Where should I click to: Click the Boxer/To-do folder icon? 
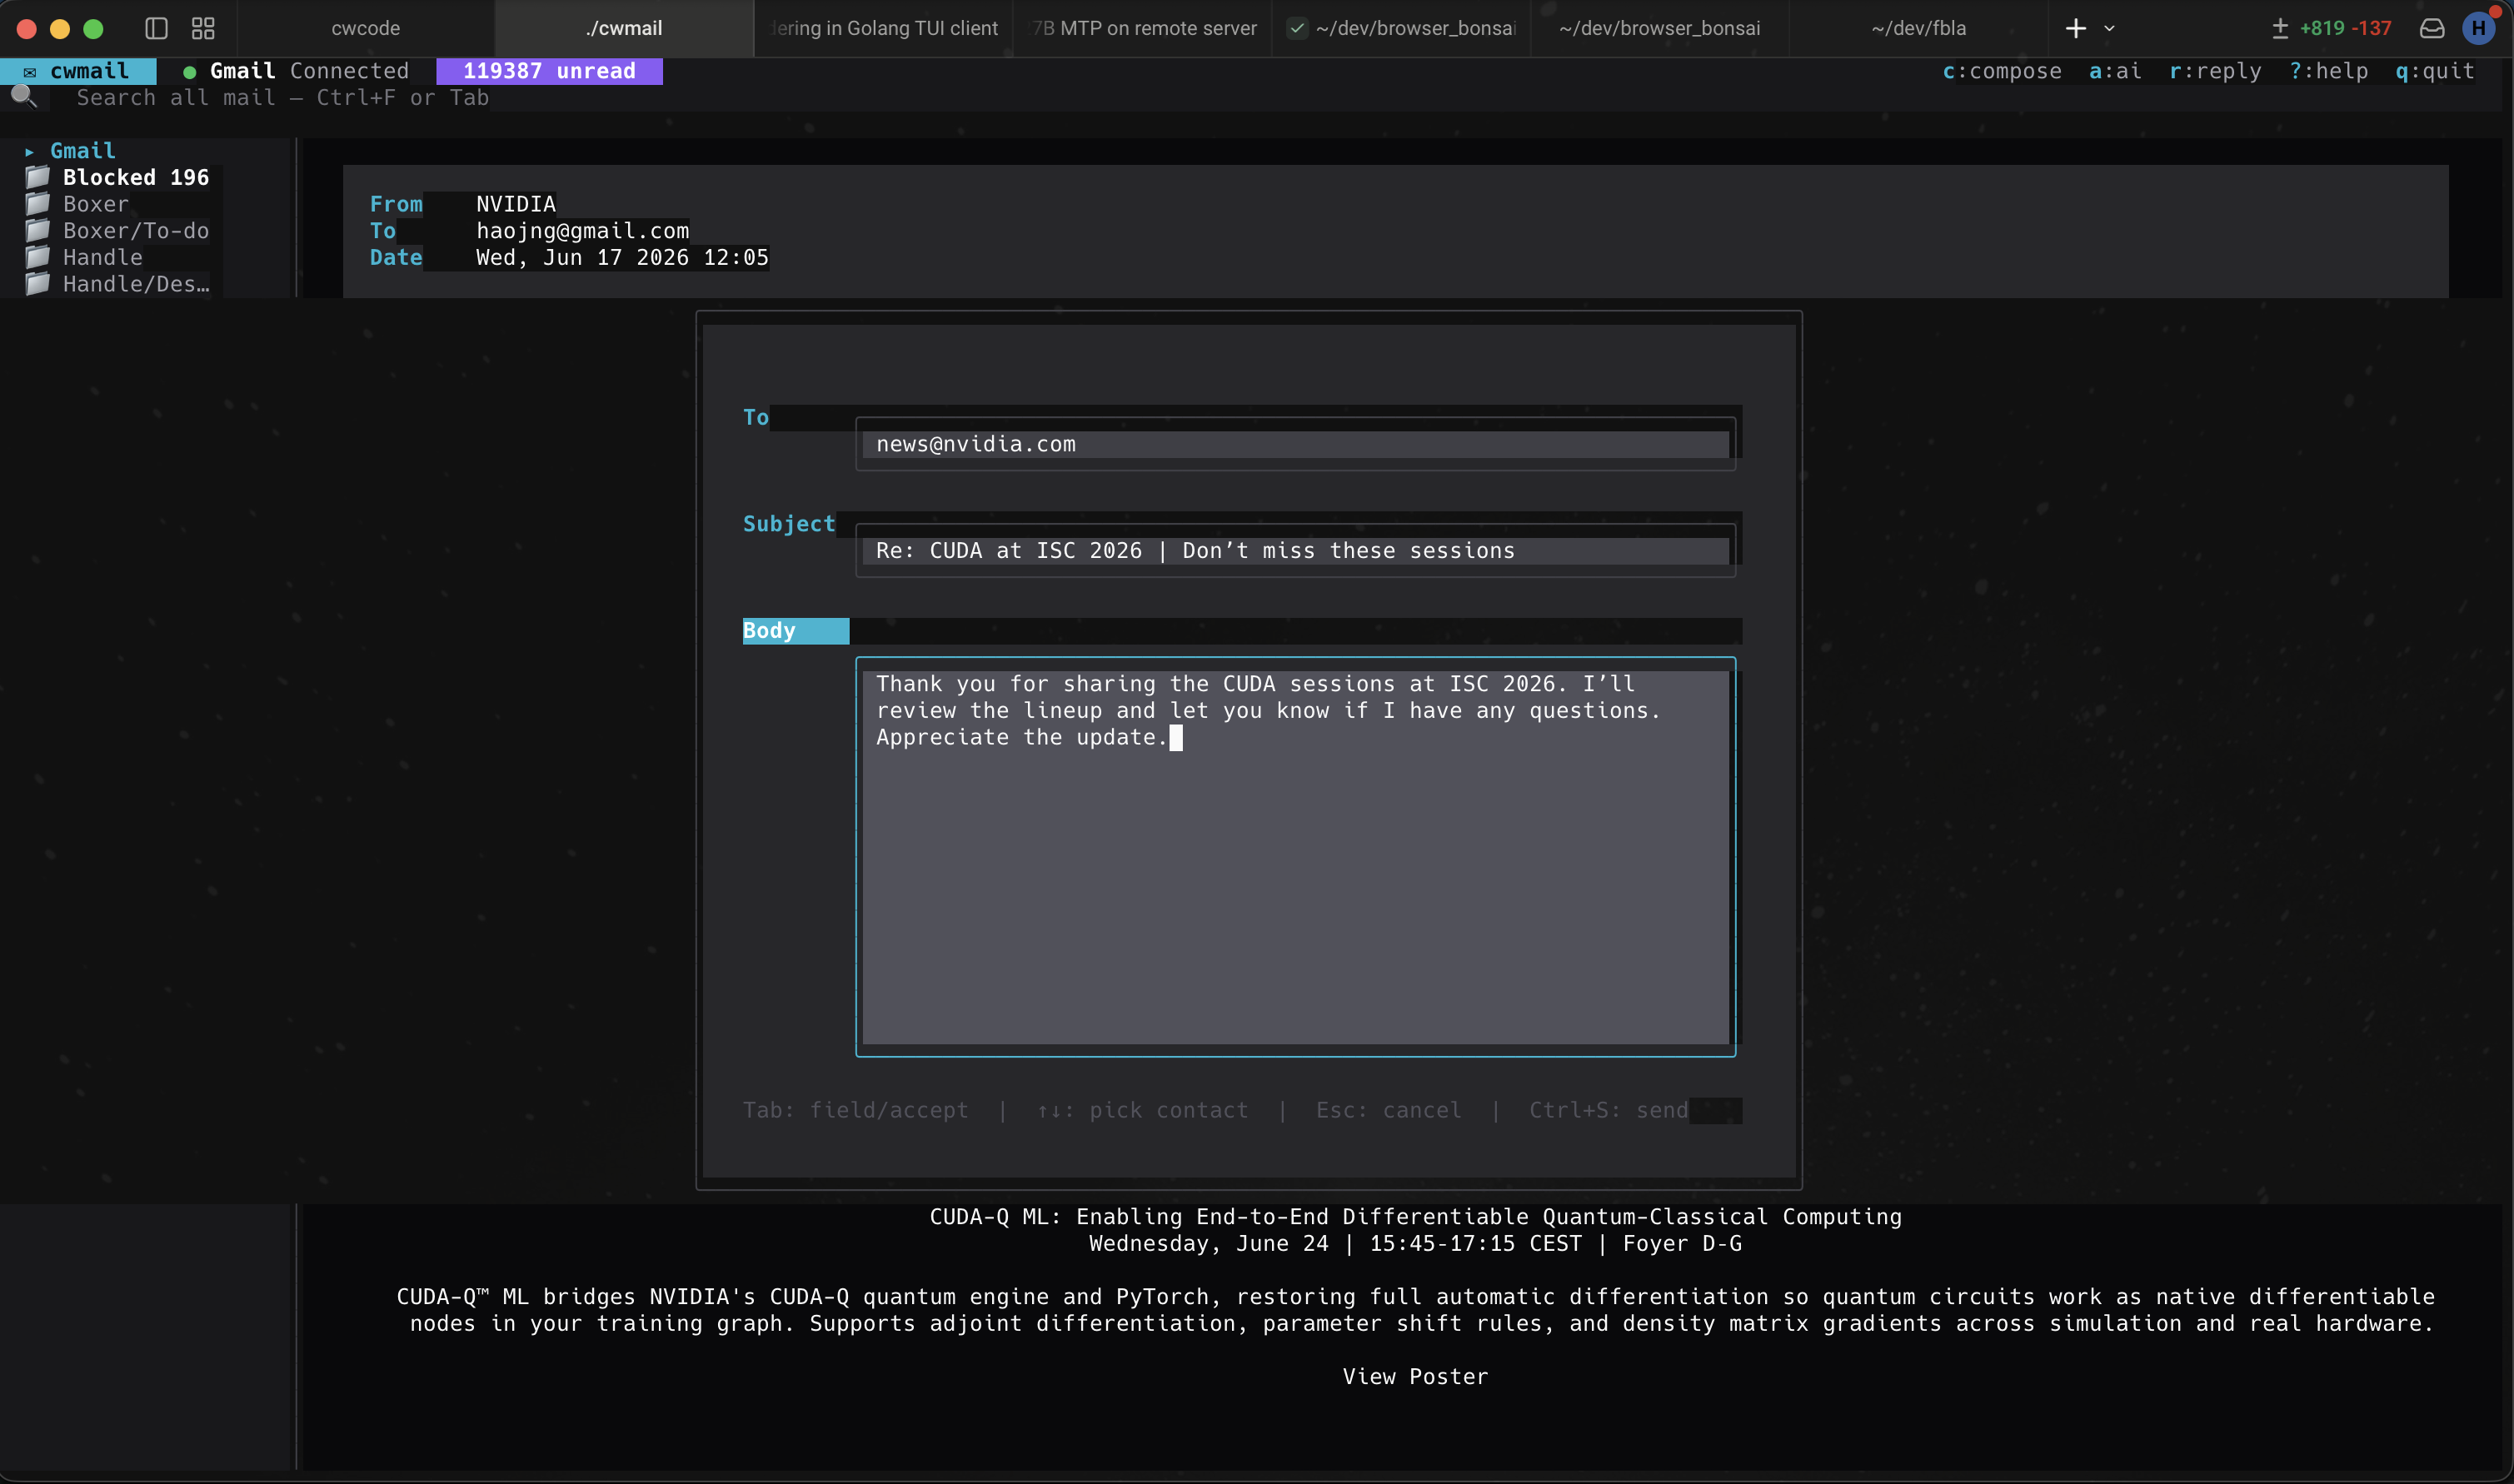pyautogui.click(x=37, y=230)
